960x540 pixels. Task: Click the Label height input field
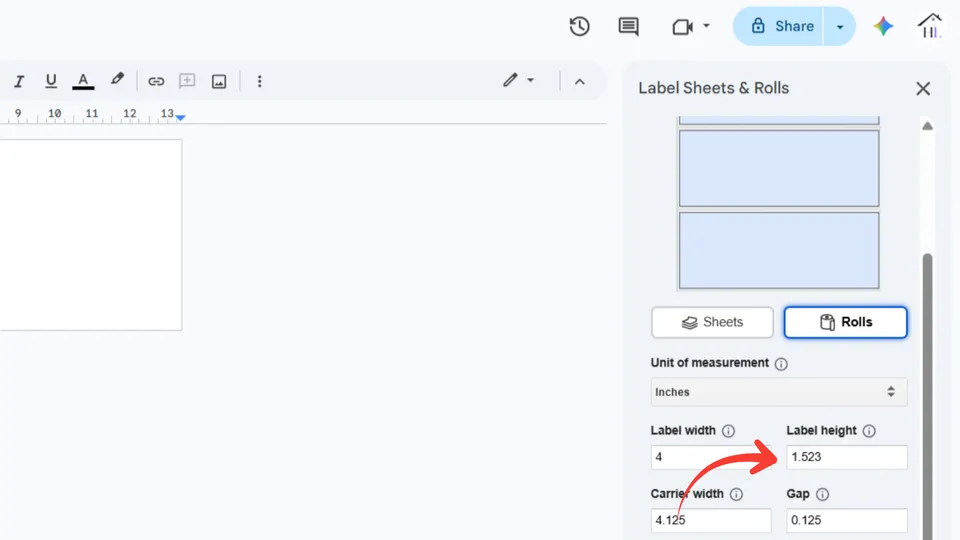tap(847, 457)
